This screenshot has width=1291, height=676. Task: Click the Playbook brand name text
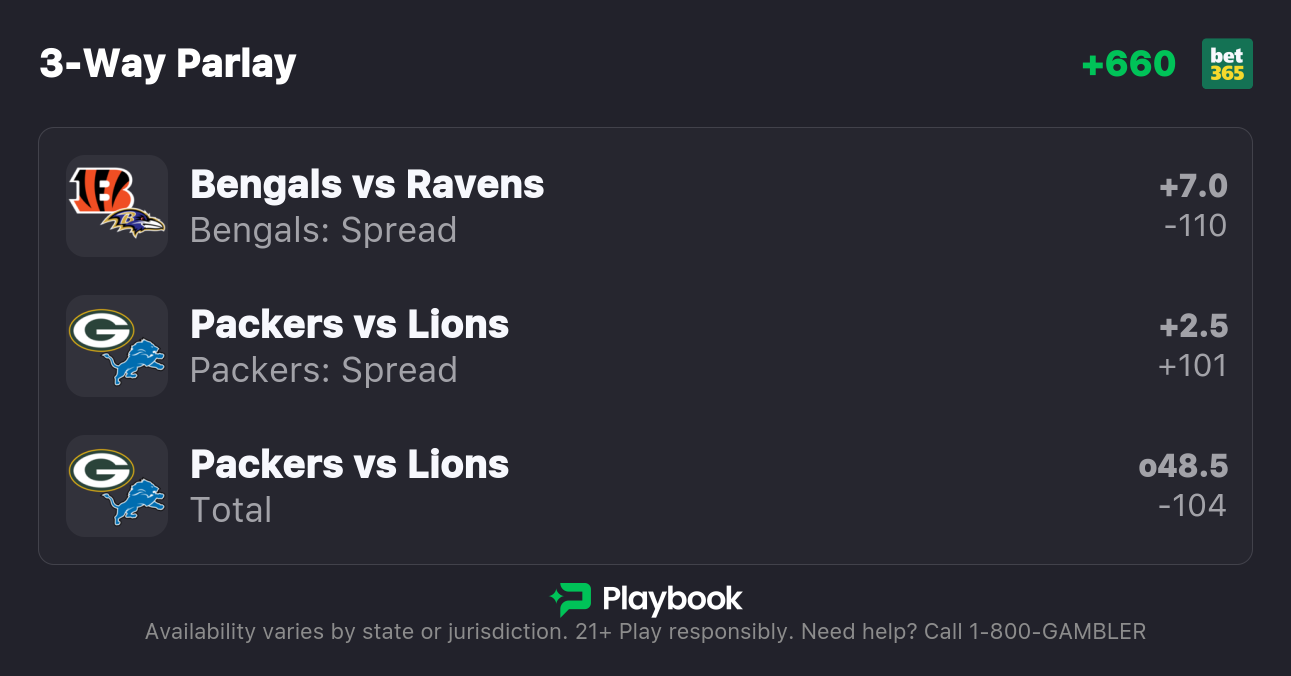tap(672, 599)
